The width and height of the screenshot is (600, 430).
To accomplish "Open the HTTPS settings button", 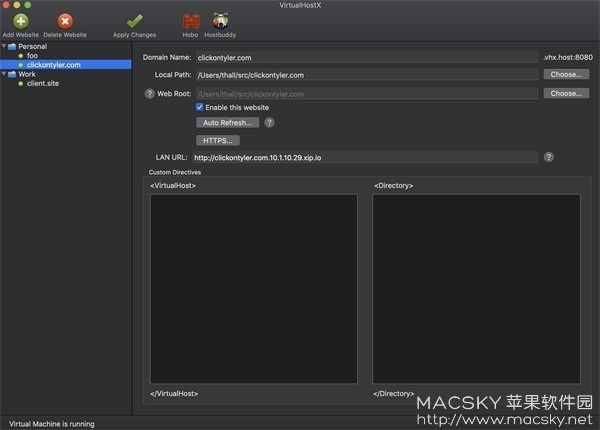I will coord(218,140).
